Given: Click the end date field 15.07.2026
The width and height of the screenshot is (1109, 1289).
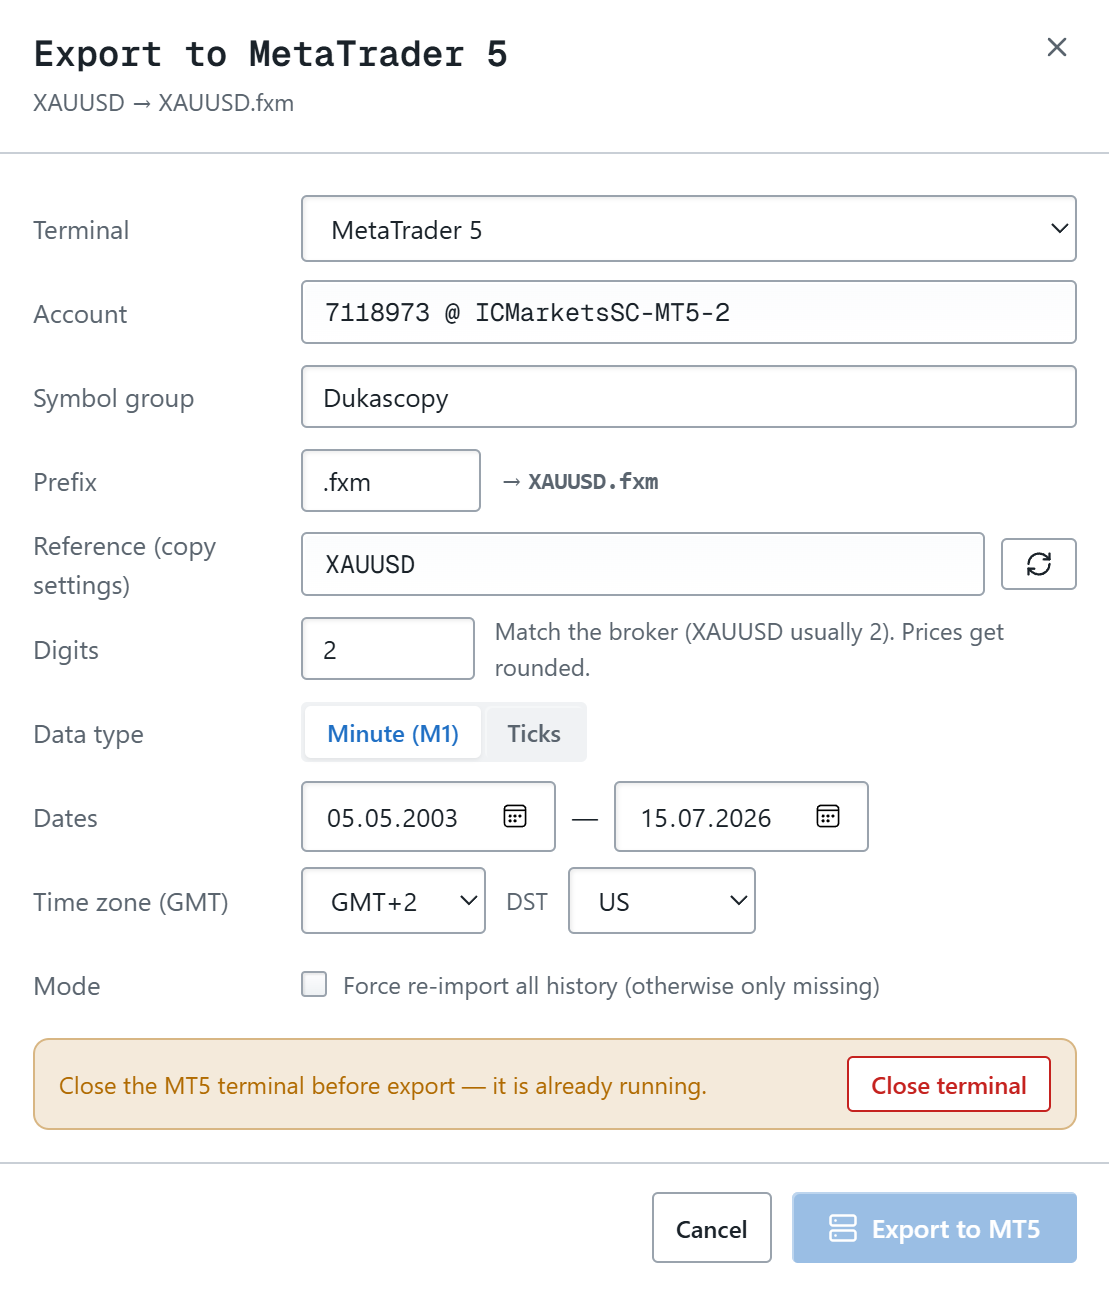Looking at the screenshot, I should tap(741, 817).
